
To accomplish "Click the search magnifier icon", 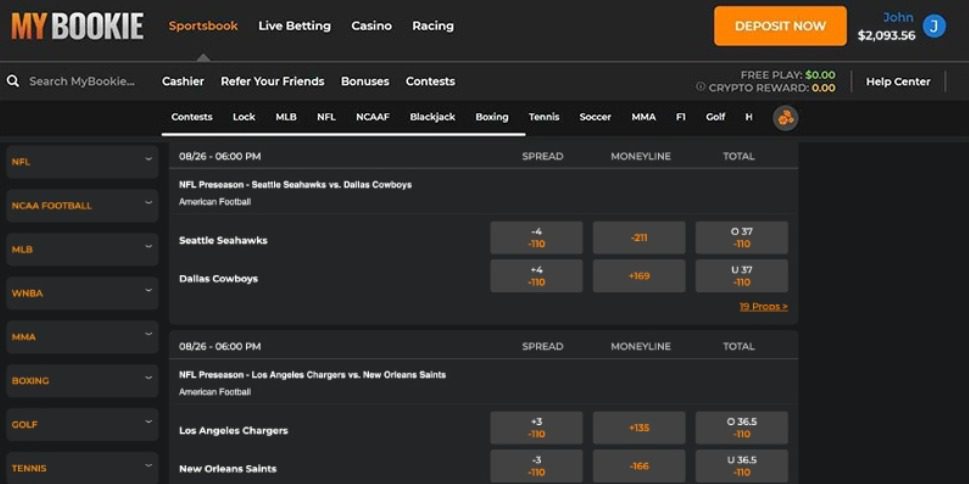I will pos(13,81).
